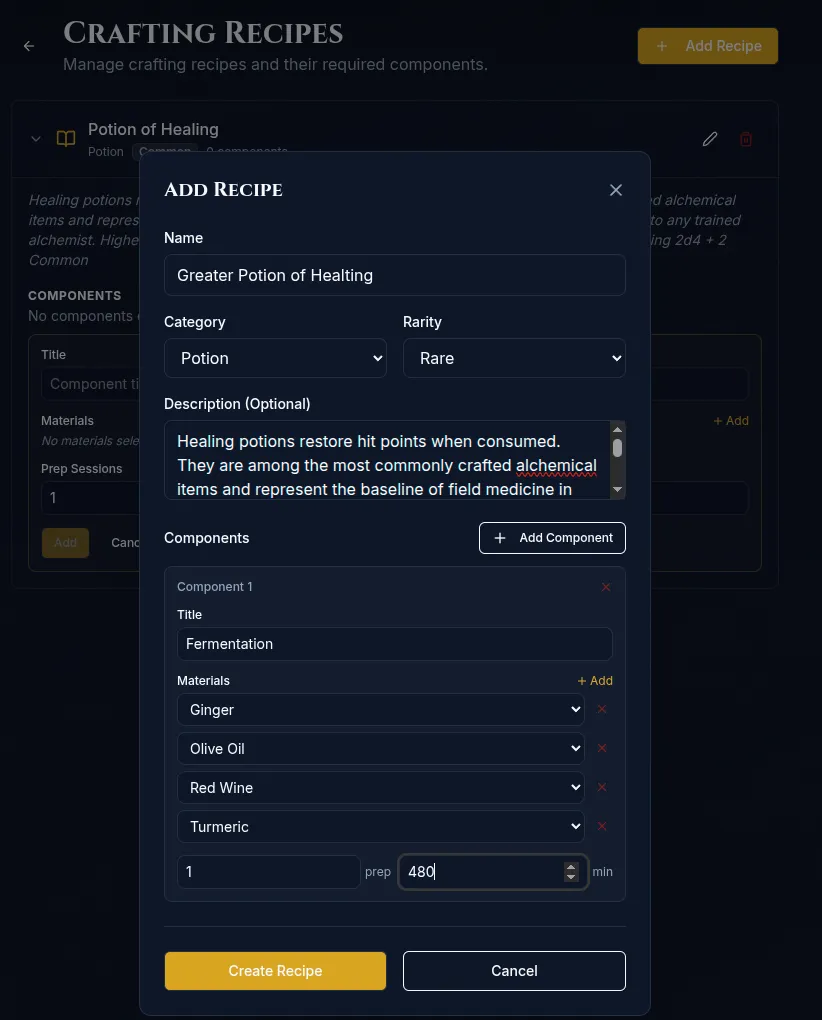Click the Add Component button
This screenshot has height=1020, width=822.
click(552, 538)
